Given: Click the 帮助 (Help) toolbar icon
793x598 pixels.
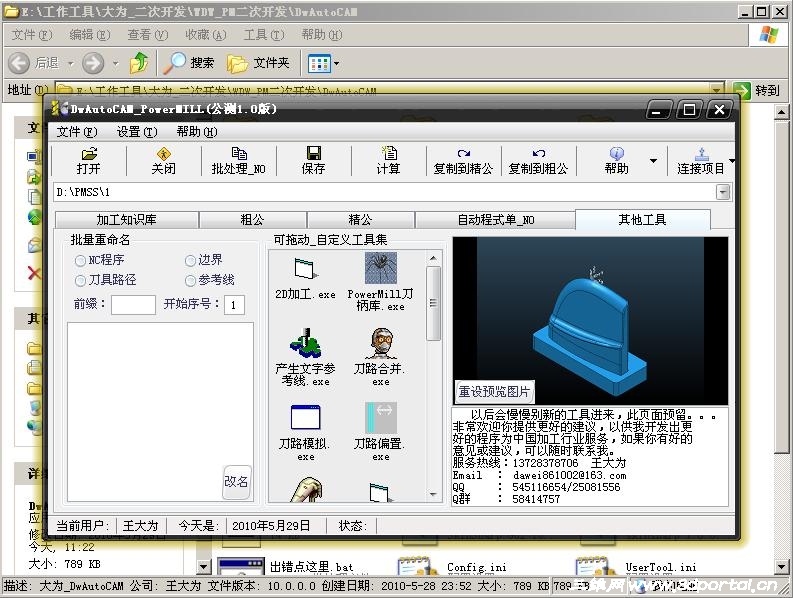Looking at the screenshot, I should tap(616, 161).
